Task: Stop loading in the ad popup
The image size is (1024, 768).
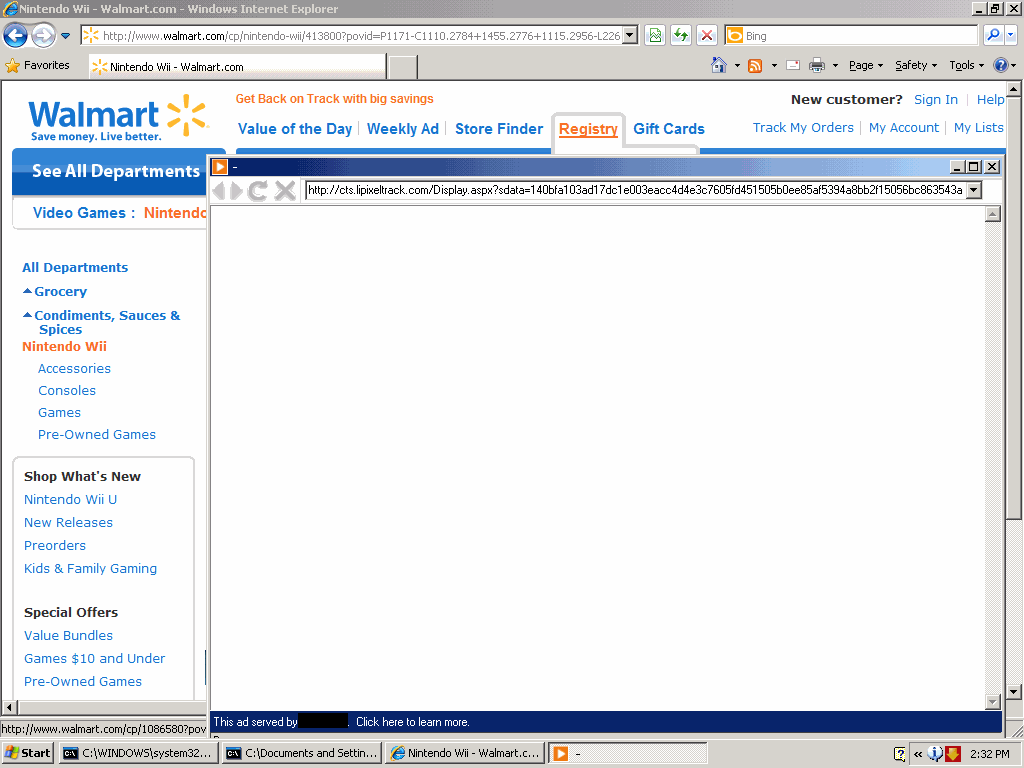Action: point(285,191)
